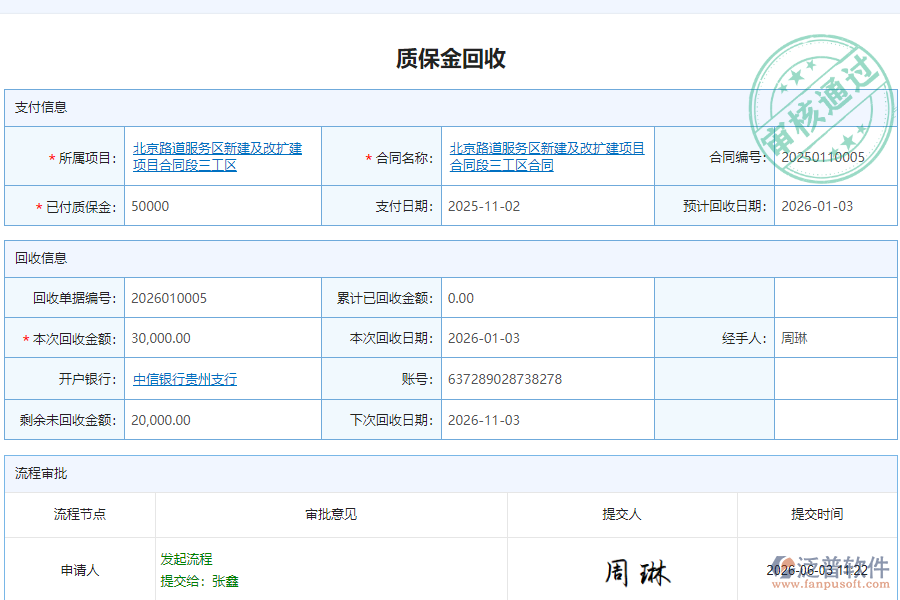Click the 张鑫 recipient link
The height and width of the screenshot is (600, 900).
[x=225, y=580]
